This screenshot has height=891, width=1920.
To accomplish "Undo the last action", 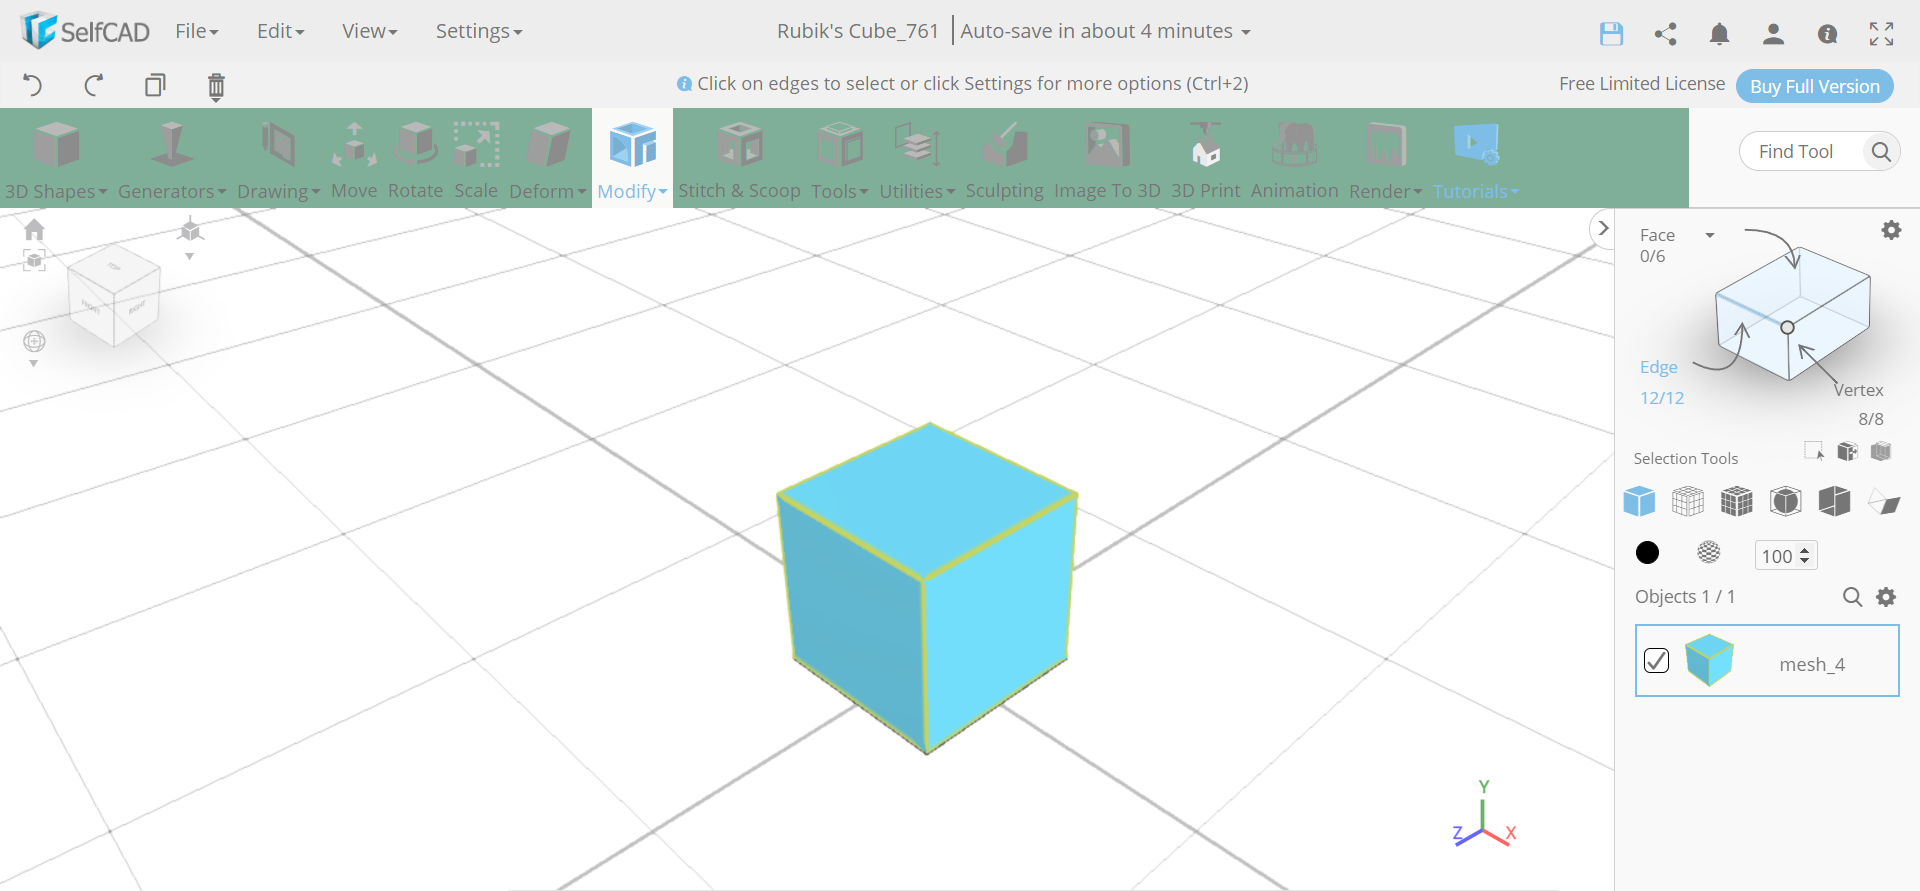I will (32, 85).
